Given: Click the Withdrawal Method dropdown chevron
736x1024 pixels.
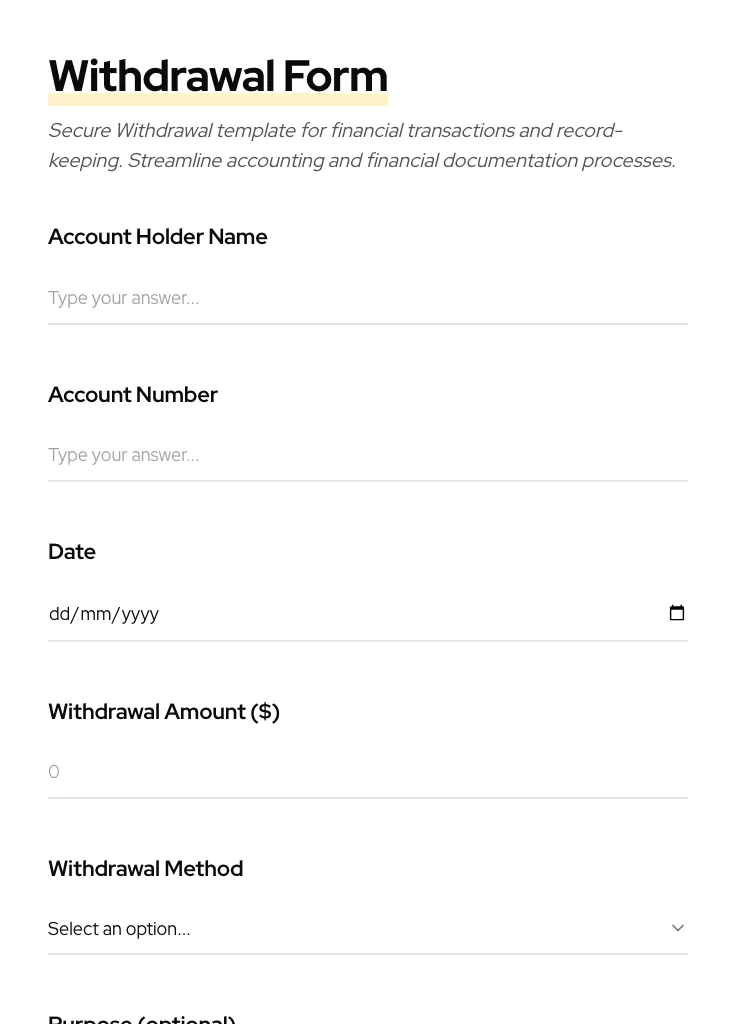Looking at the screenshot, I should [677, 927].
